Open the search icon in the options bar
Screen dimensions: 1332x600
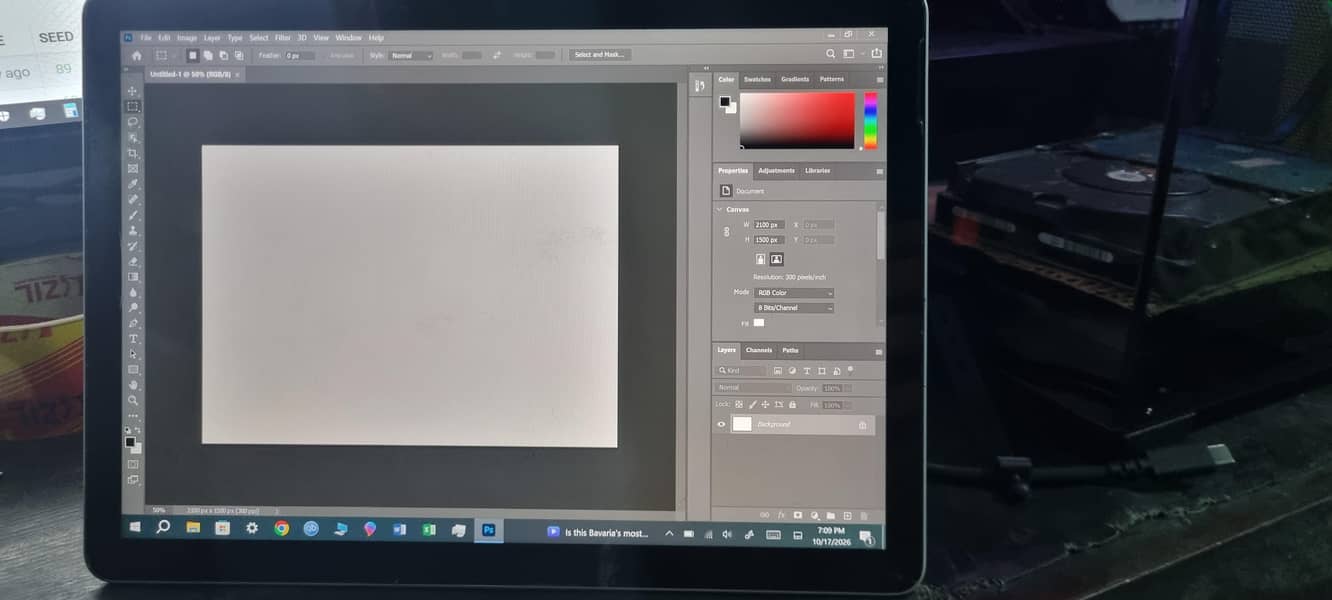[830, 54]
